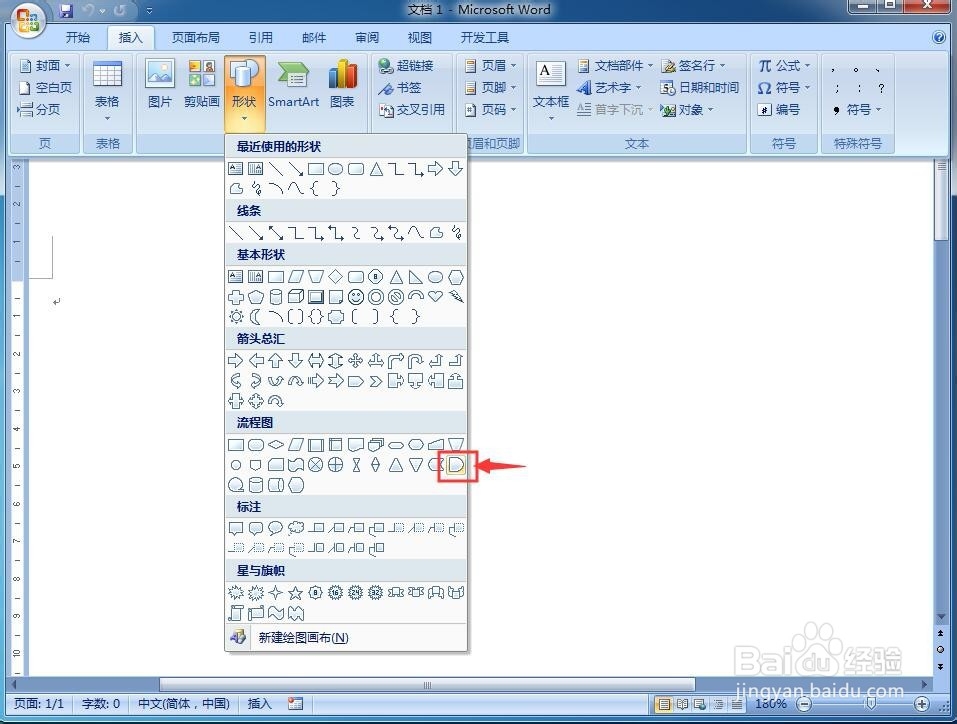Choose the moon shape in basic shapes
The height and width of the screenshot is (724, 957).
256,316
